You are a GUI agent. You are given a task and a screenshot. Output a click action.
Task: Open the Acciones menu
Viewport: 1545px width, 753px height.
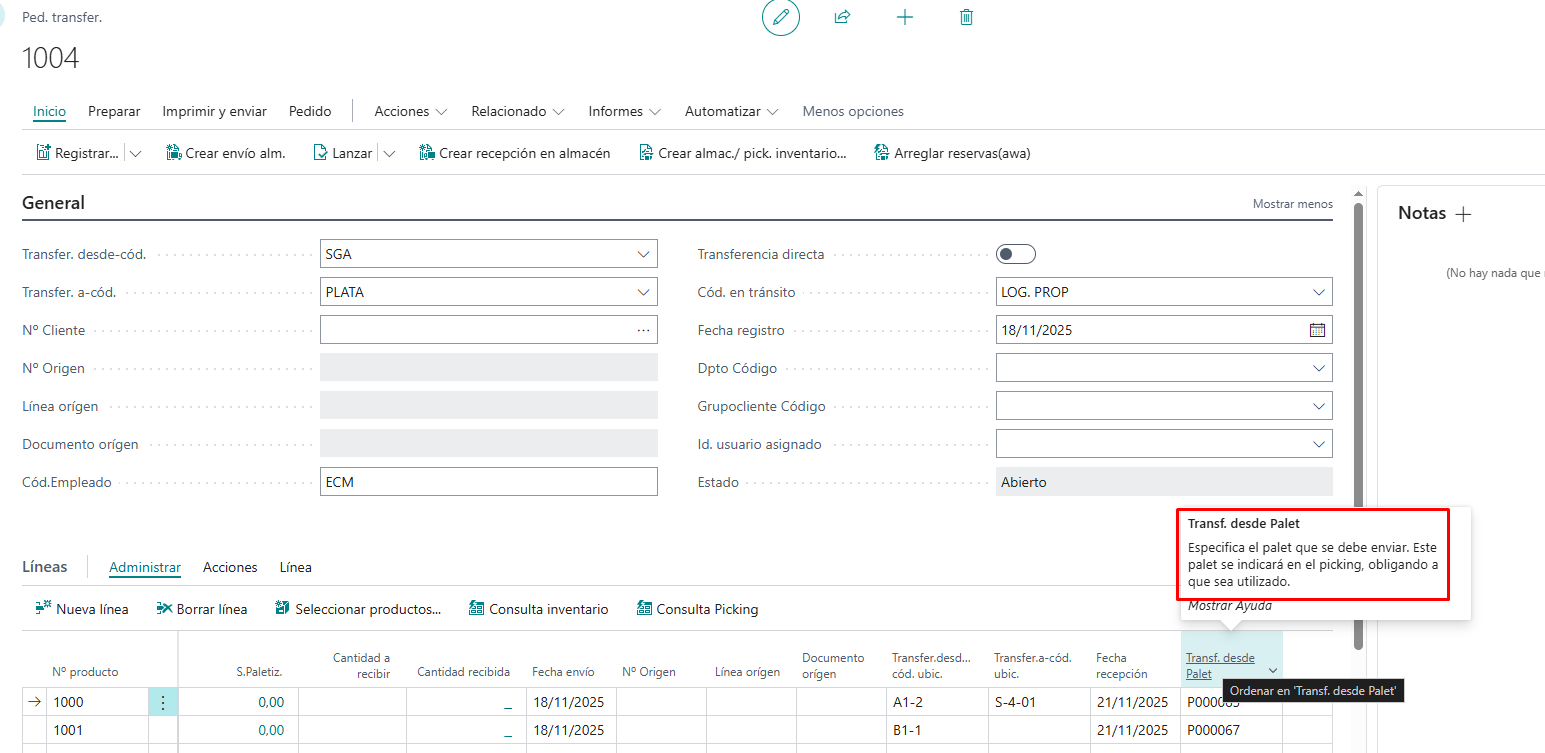coord(410,111)
